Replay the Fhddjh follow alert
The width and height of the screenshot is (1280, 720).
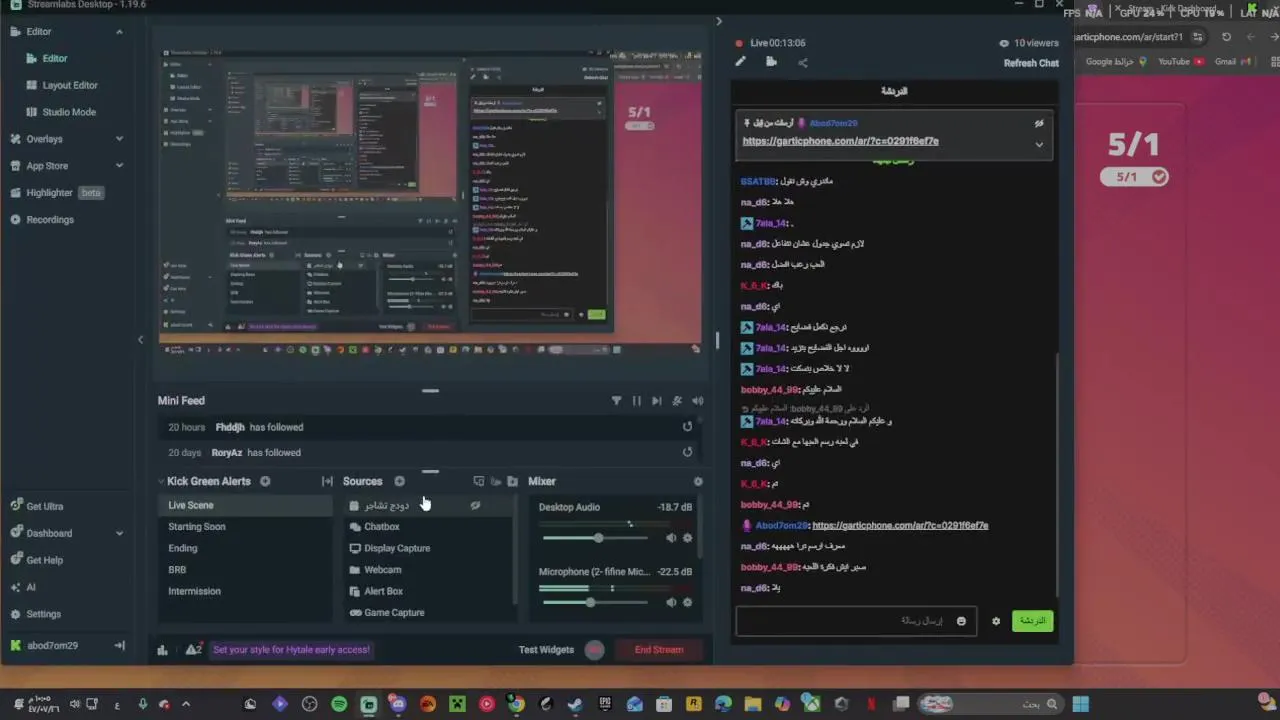coord(687,427)
